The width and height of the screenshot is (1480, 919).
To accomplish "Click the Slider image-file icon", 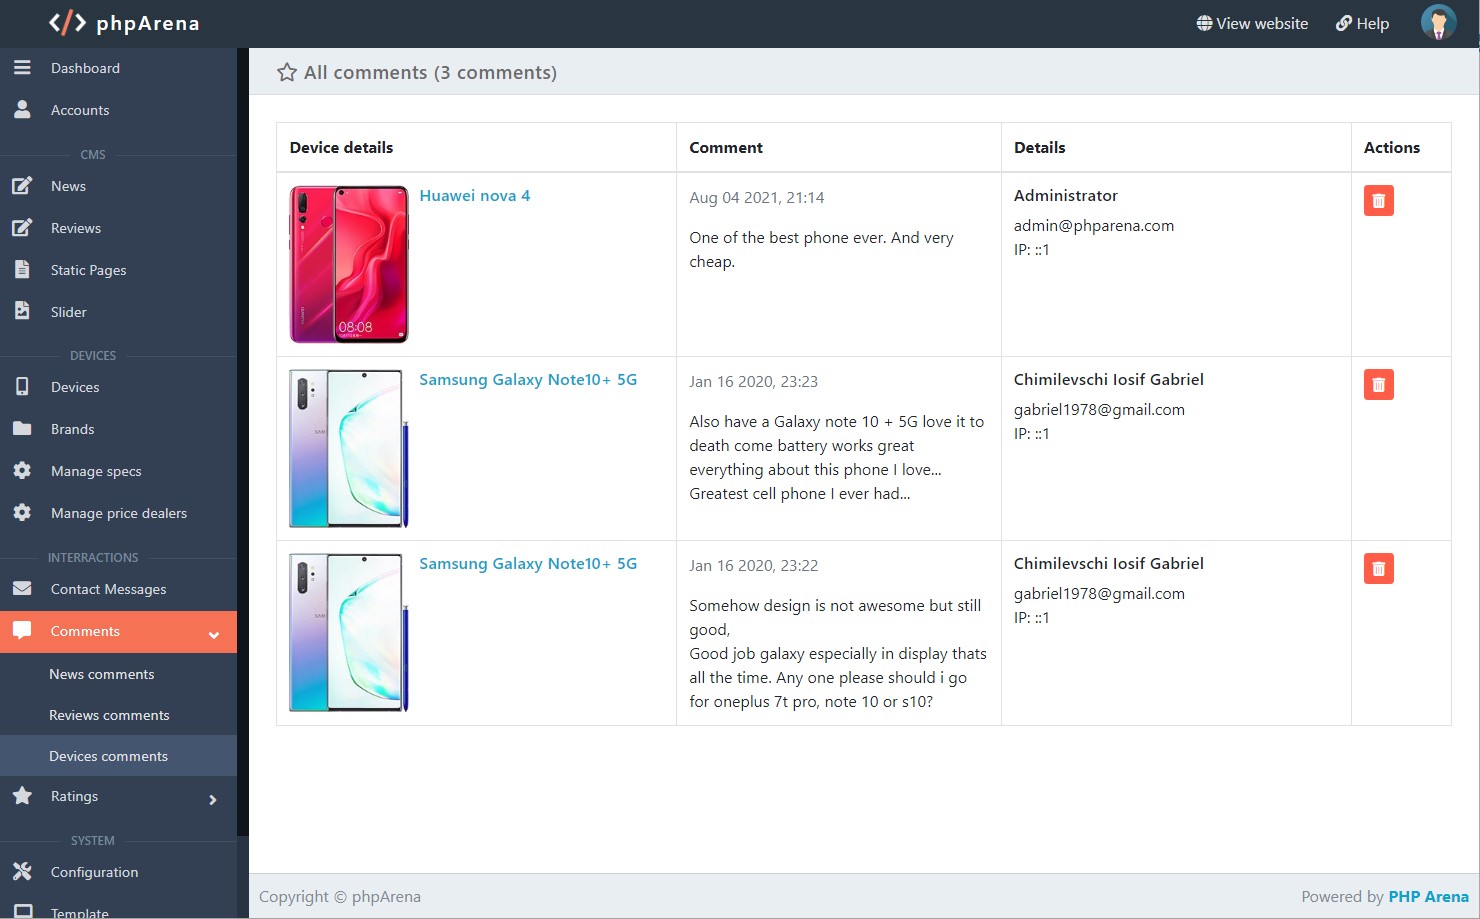I will pos(22,311).
